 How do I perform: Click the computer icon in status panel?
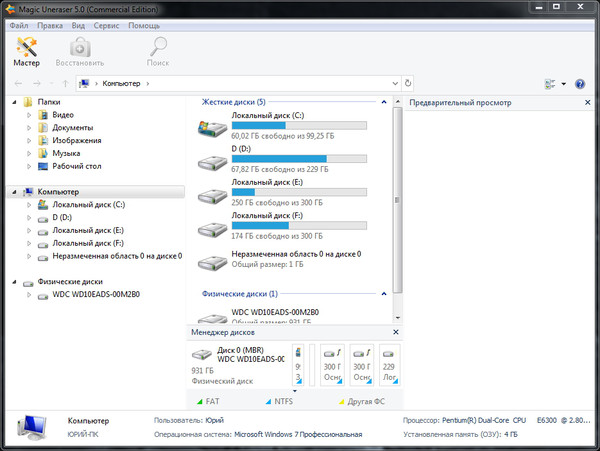tap(32, 427)
